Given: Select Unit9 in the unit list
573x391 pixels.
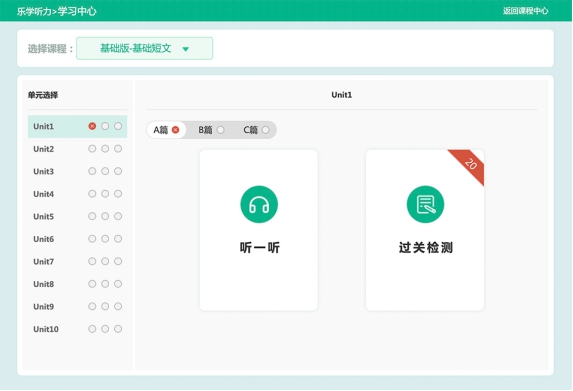Looking at the screenshot, I should tap(77, 307).
